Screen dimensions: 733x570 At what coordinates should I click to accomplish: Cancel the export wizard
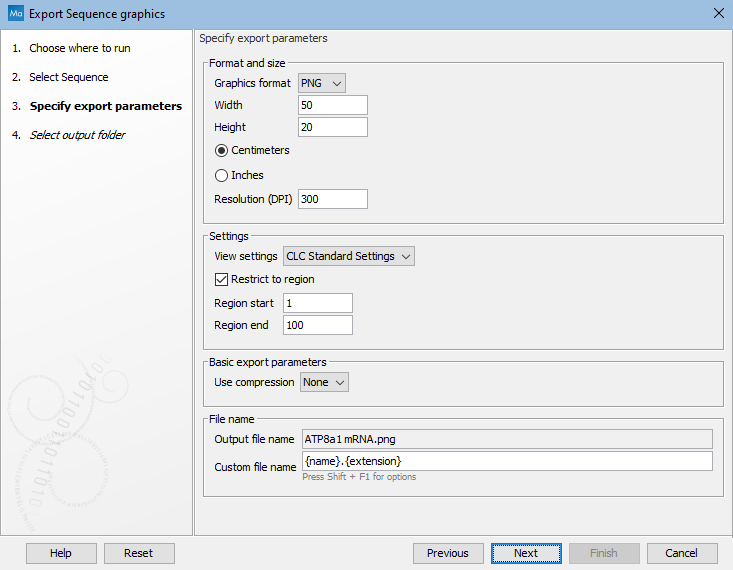[x=681, y=553]
